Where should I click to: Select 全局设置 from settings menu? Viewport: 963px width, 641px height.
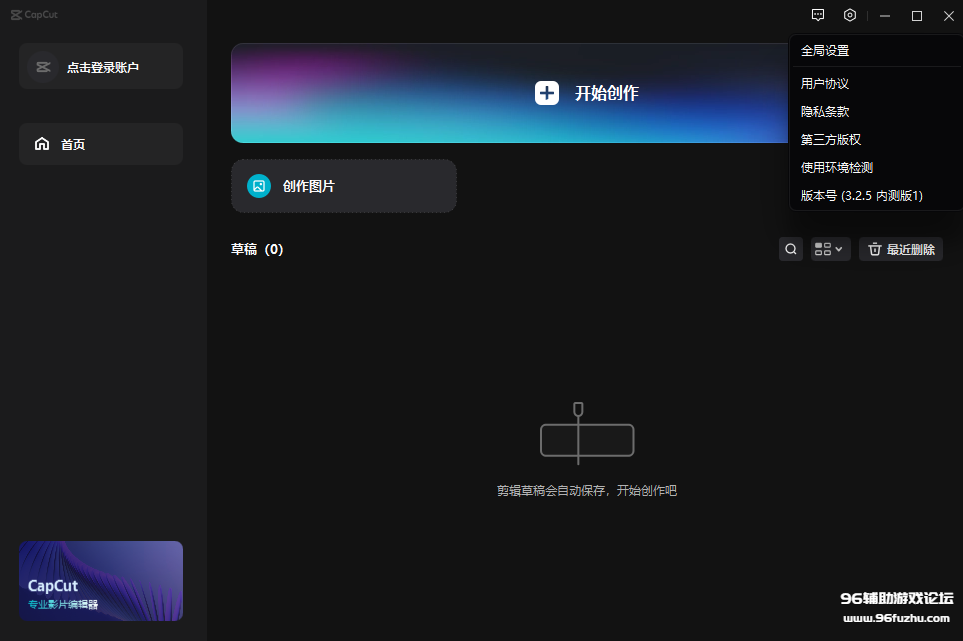pos(825,51)
